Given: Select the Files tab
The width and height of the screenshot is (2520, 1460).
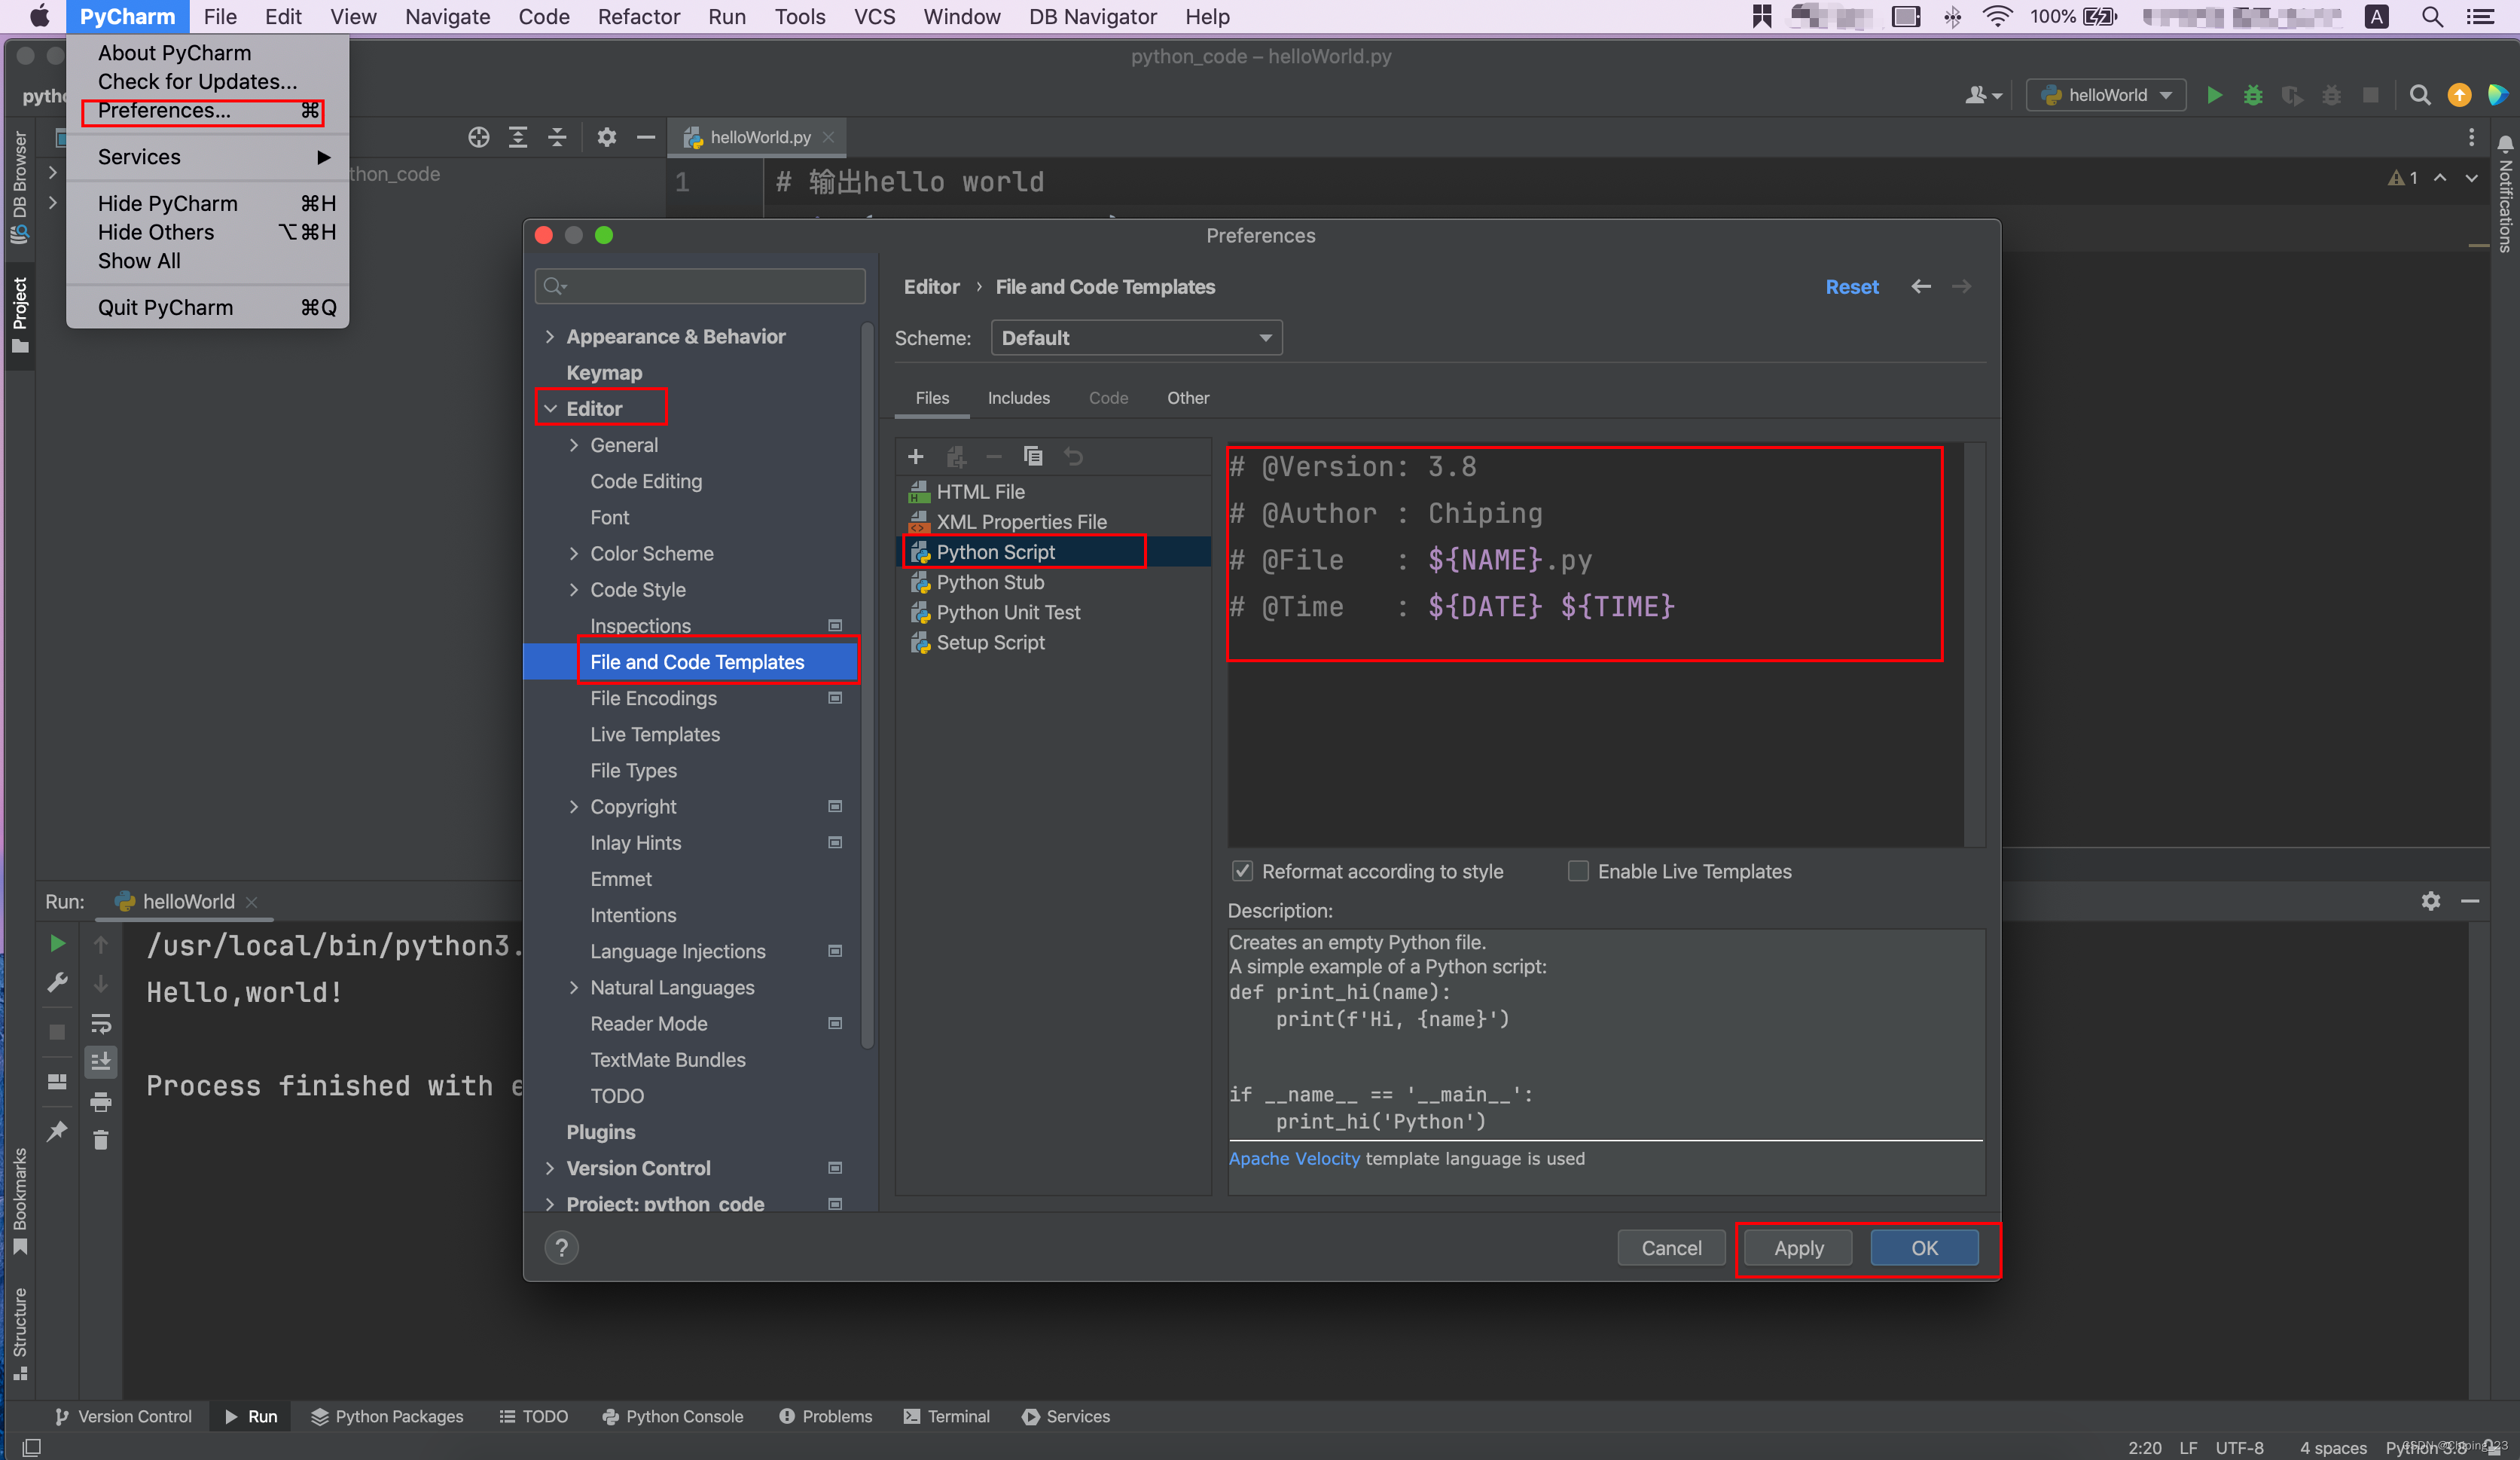Looking at the screenshot, I should [932, 398].
